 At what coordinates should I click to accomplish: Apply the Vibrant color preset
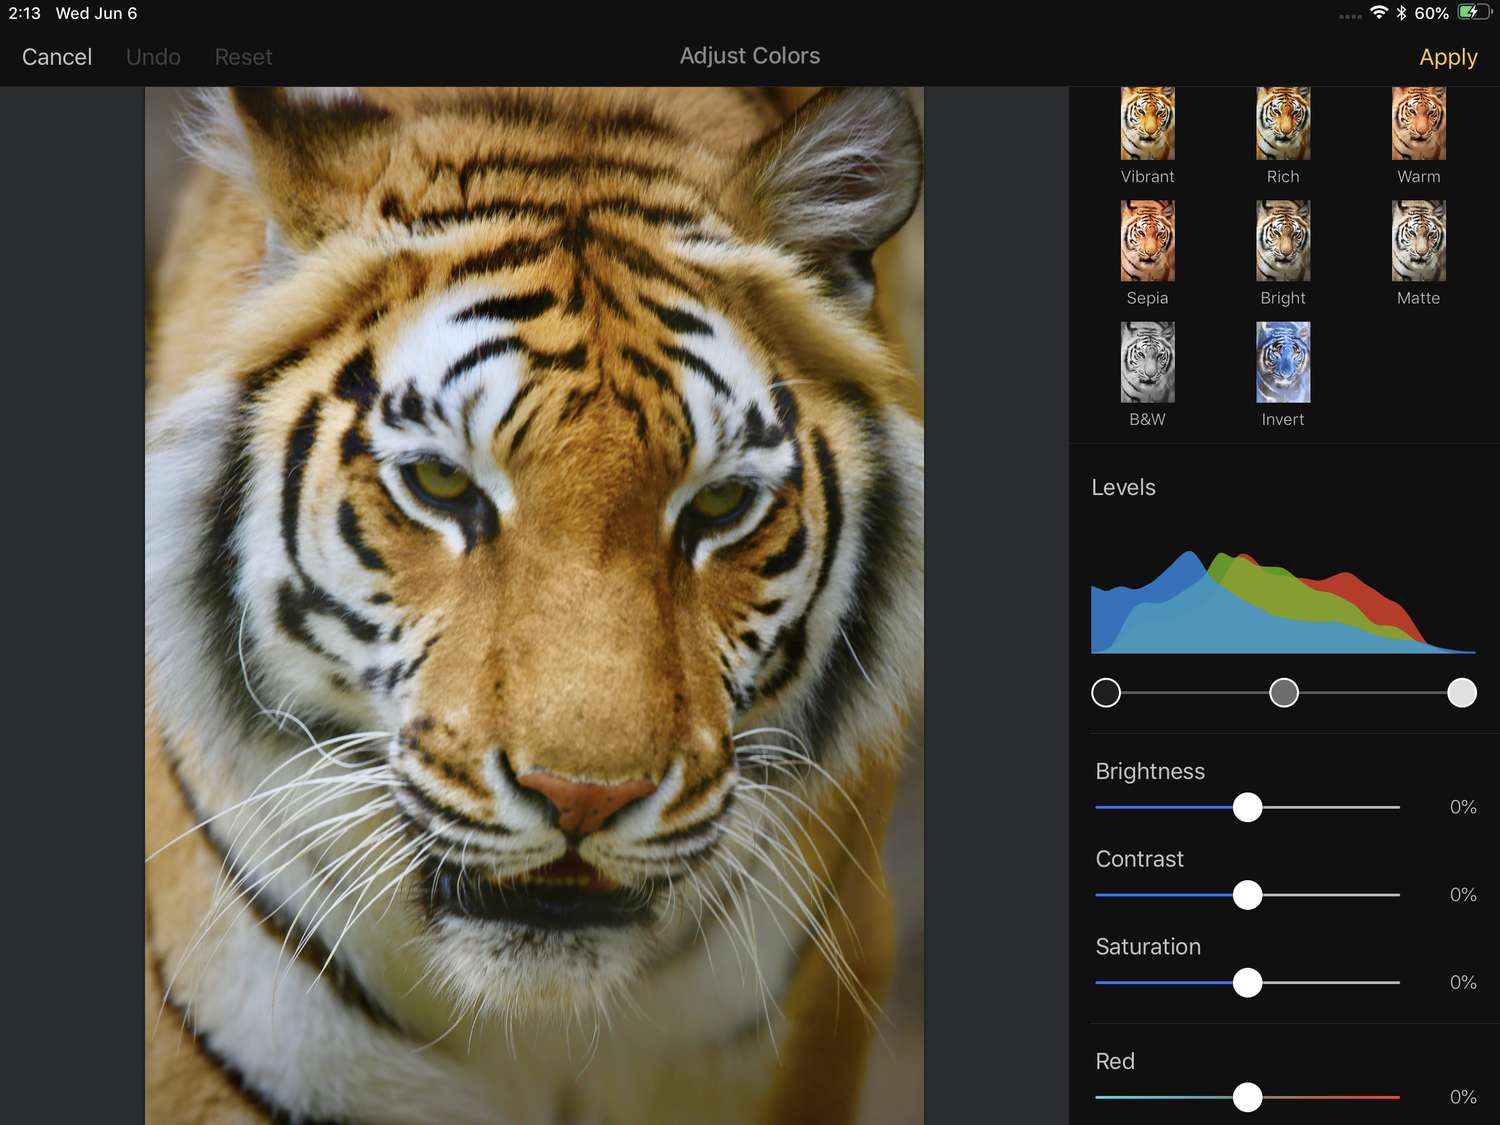coord(1147,125)
